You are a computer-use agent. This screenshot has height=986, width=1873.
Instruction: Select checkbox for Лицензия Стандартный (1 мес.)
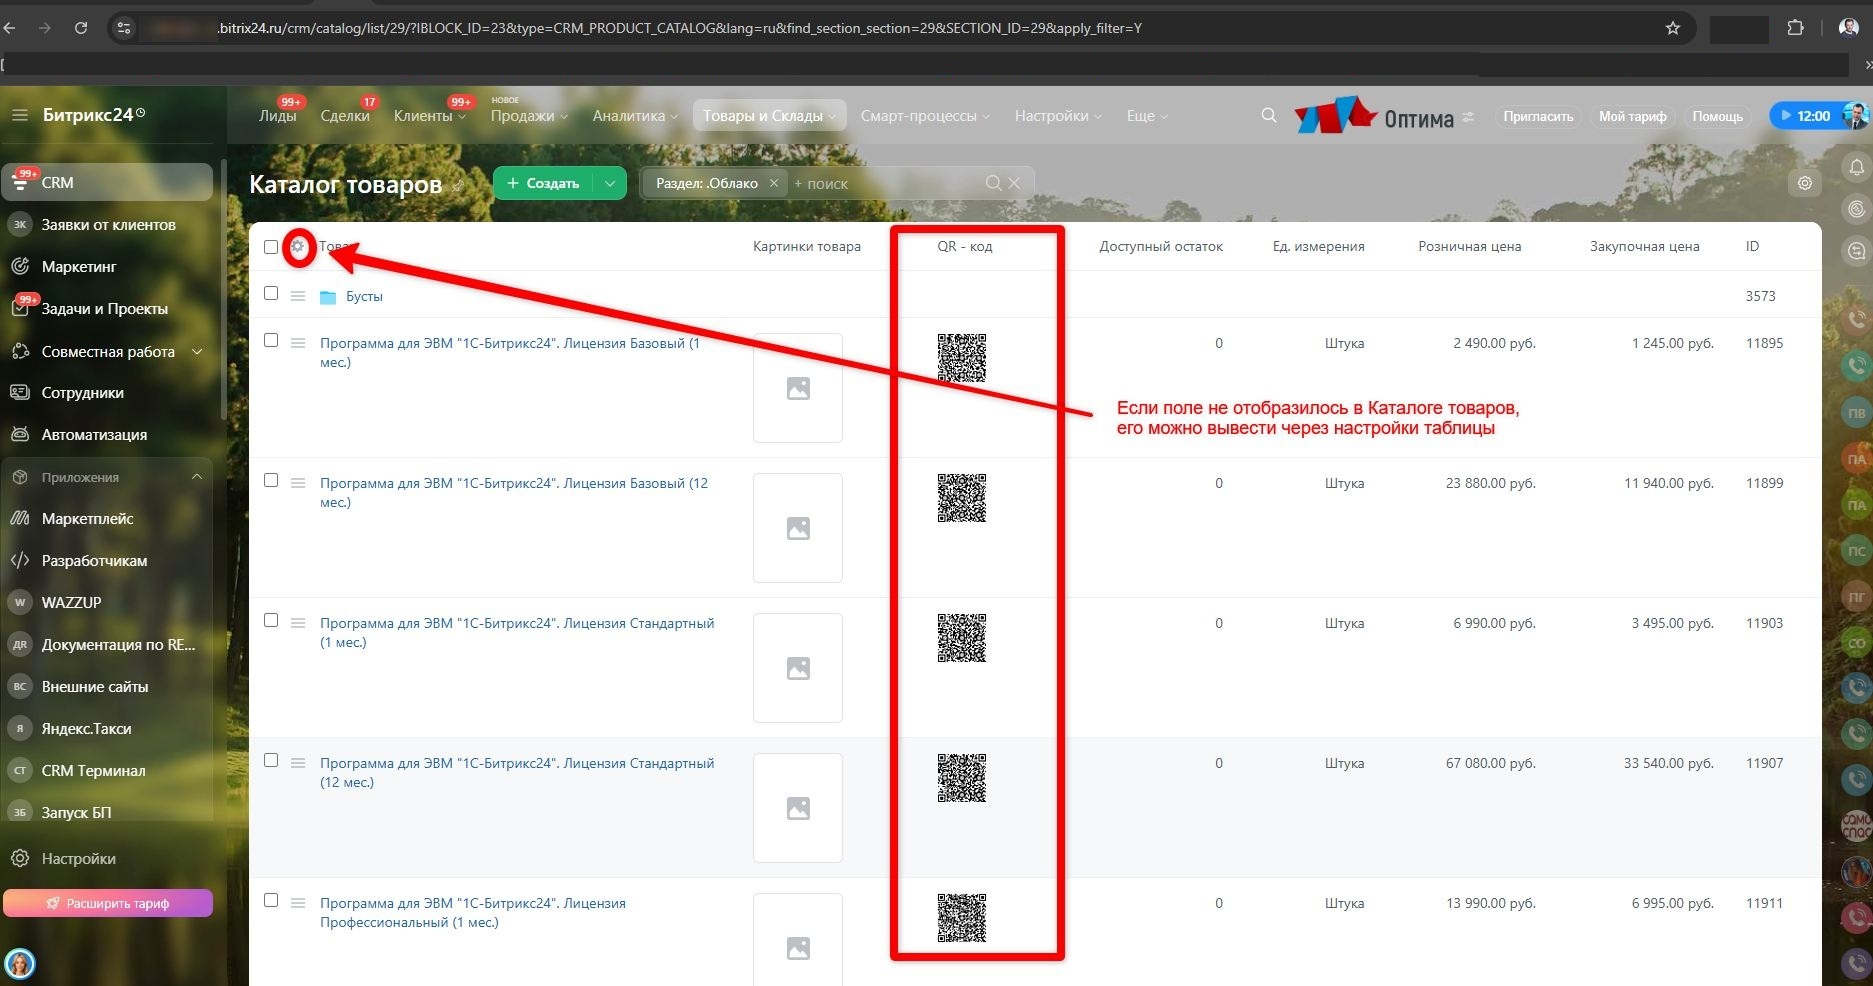271,620
